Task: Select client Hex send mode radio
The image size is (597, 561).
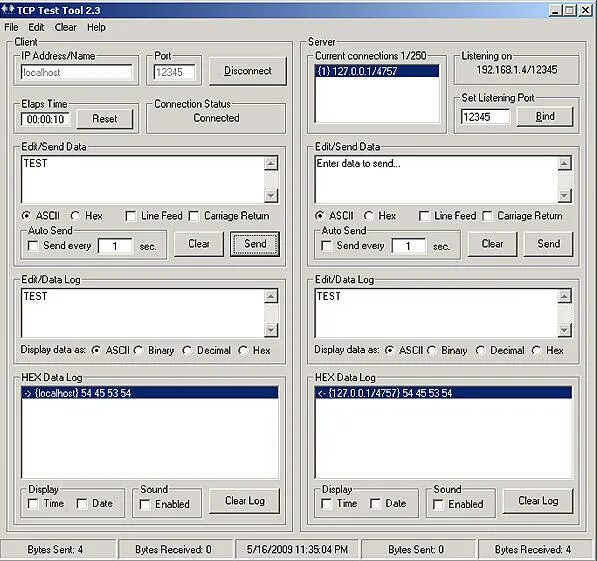Action: coord(75,216)
